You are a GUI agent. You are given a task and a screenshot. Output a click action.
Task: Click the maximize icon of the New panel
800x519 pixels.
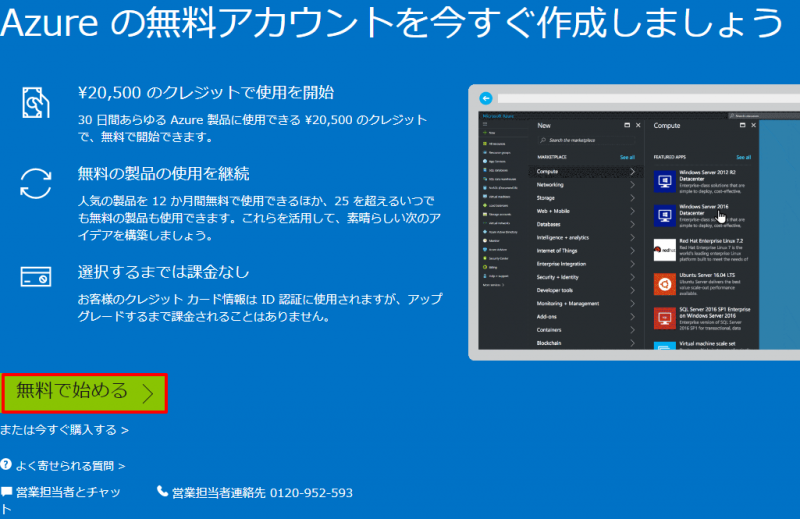627,125
